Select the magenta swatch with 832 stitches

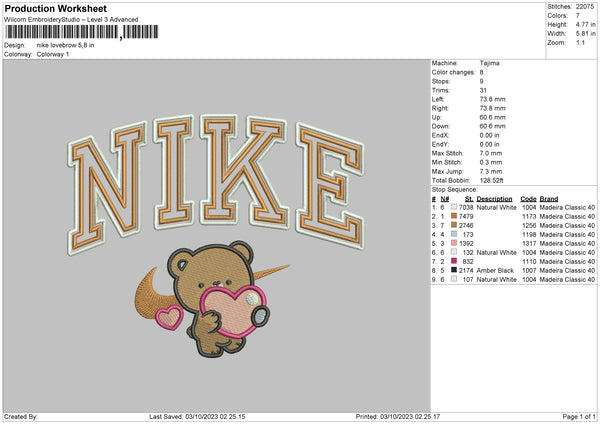454,261
